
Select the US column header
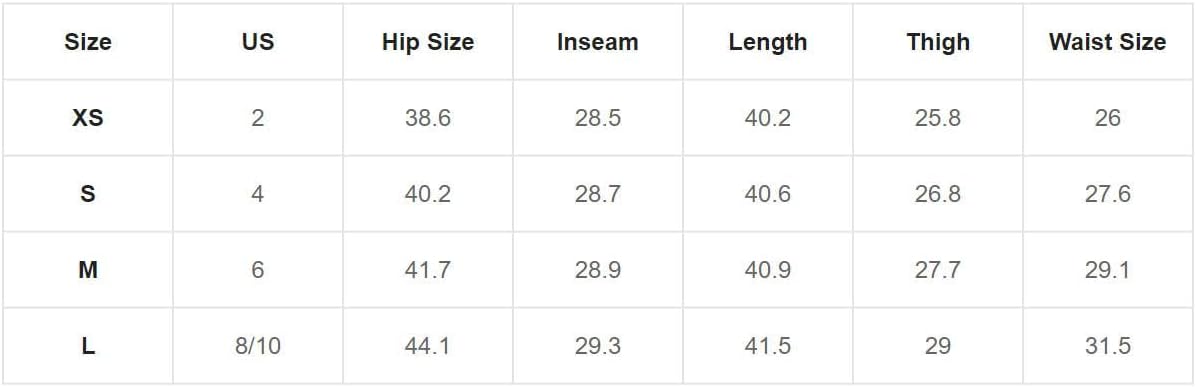pyautogui.click(x=258, y=41)
